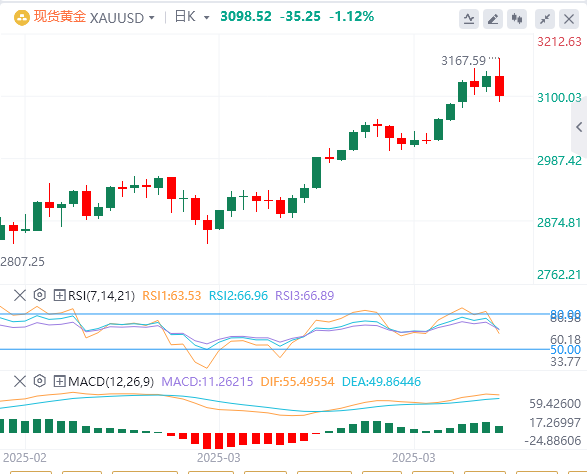Screen dimensions: 587x474
Task: Click the 现货黄金 instrument name
Action: pos(60,17)
